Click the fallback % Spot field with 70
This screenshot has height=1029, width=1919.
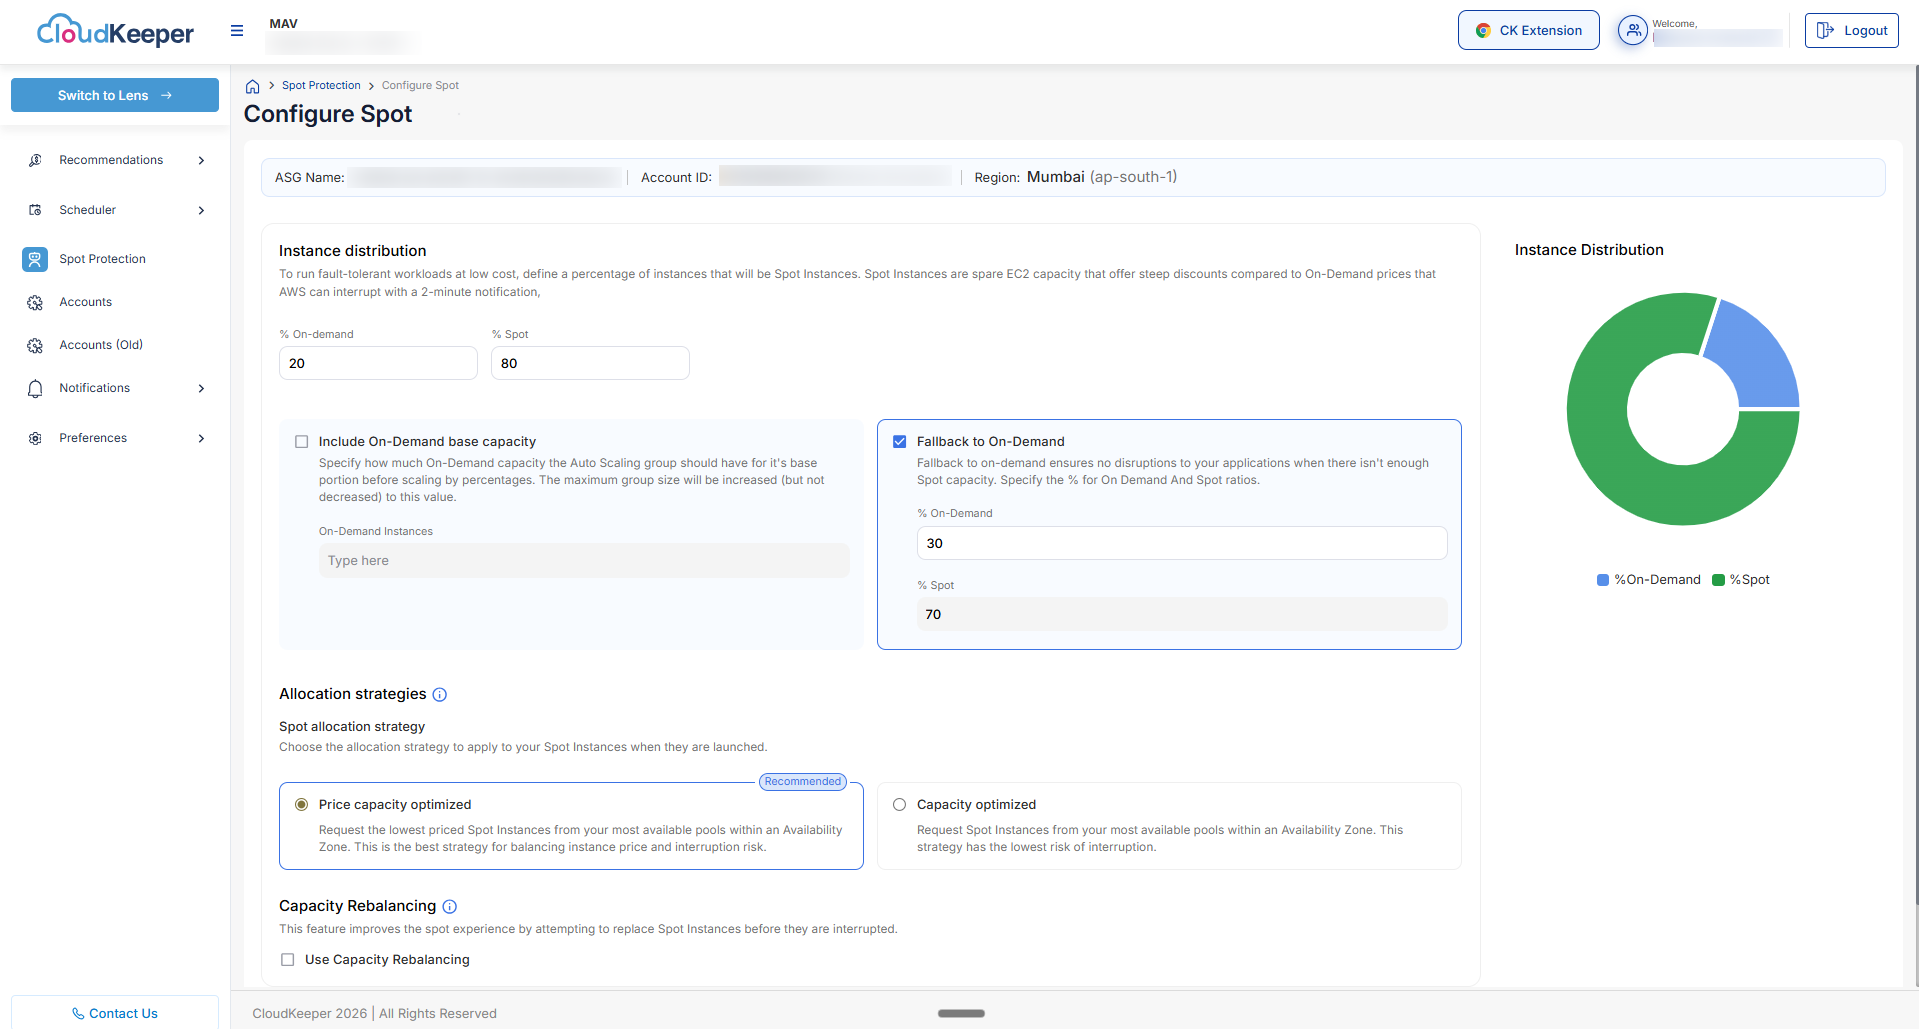point(1182,614)
